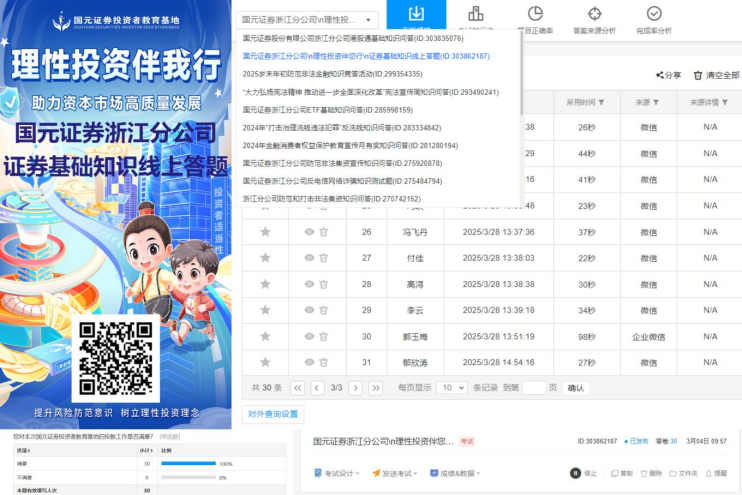This screenshot has width=742, height=495.
Task: Delete row 27 付佳 with trash icon
Action: point(324,258)
